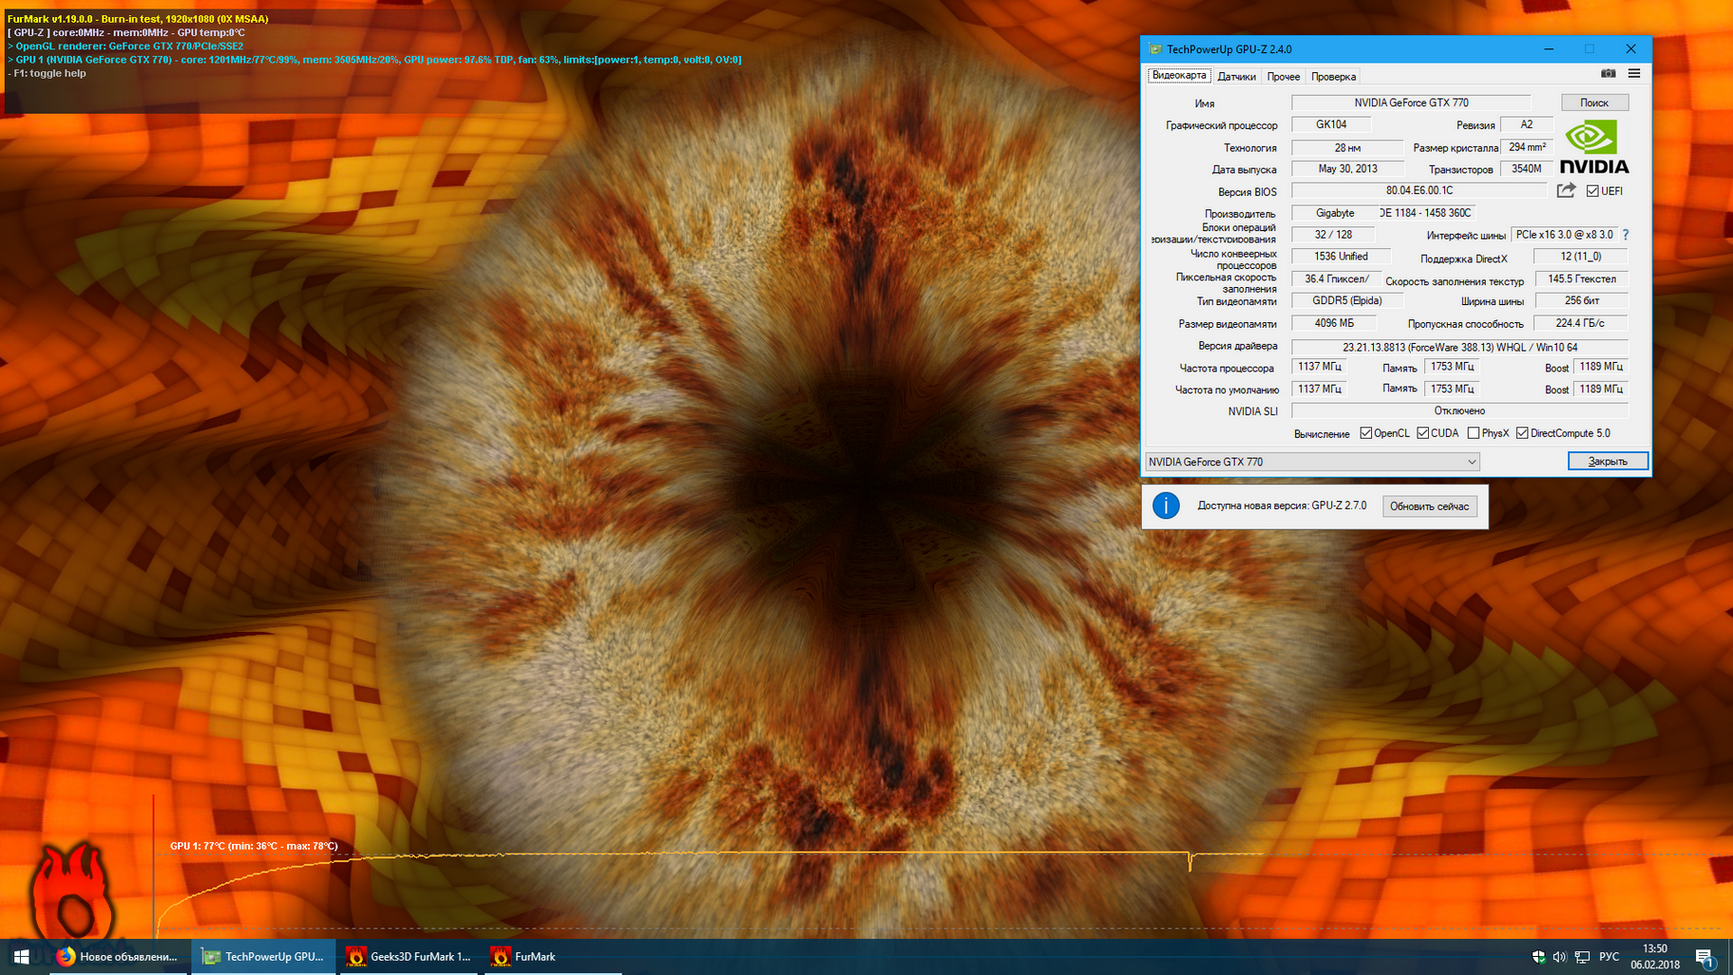Click the 294 mm² die size value
The width and height of the screenshot is (1733, 975).
[1527, 147]
